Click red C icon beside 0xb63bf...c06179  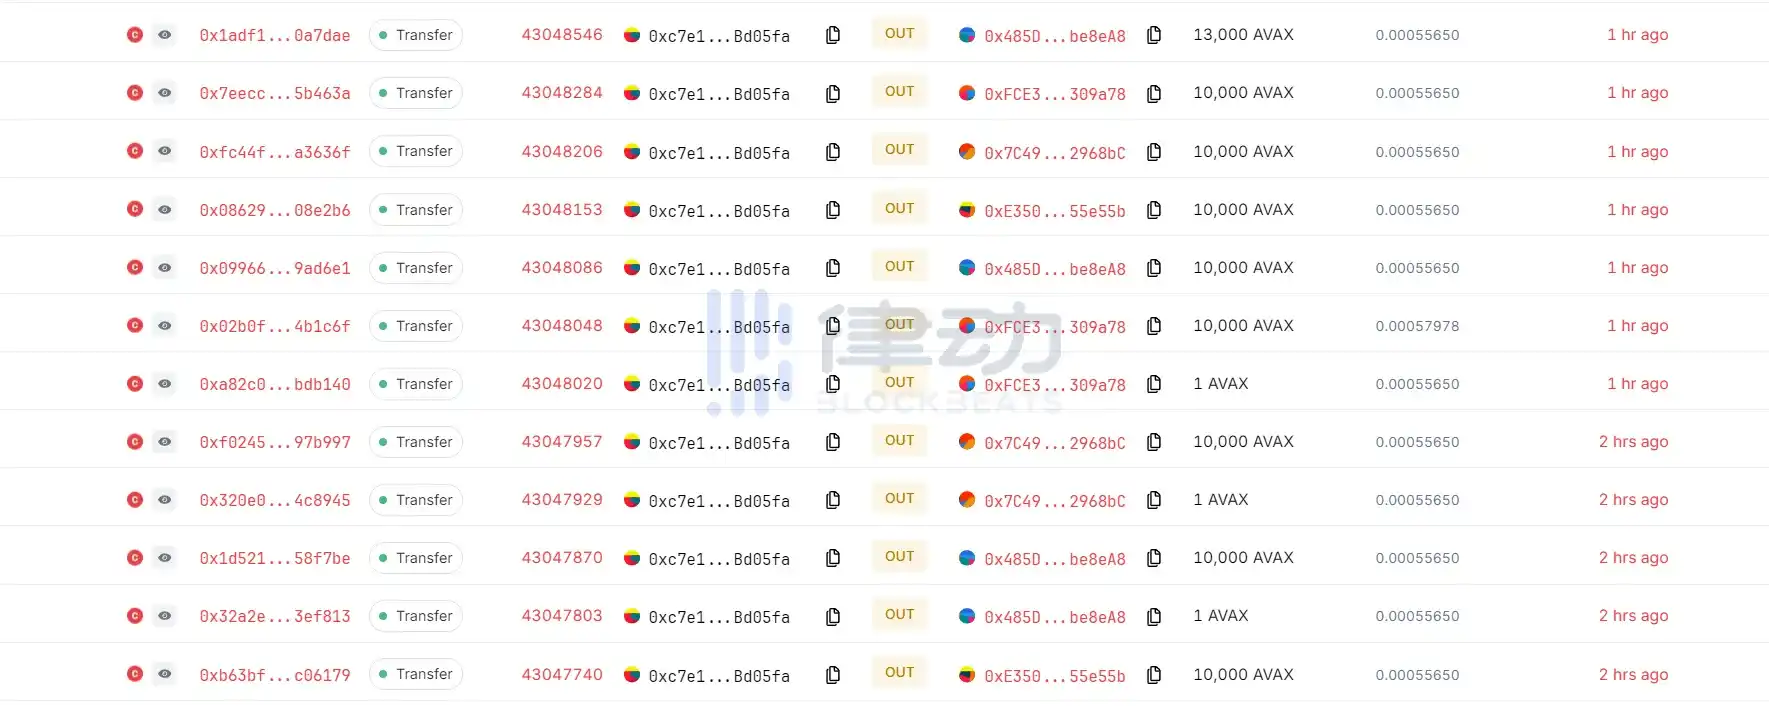coord(135,674)
